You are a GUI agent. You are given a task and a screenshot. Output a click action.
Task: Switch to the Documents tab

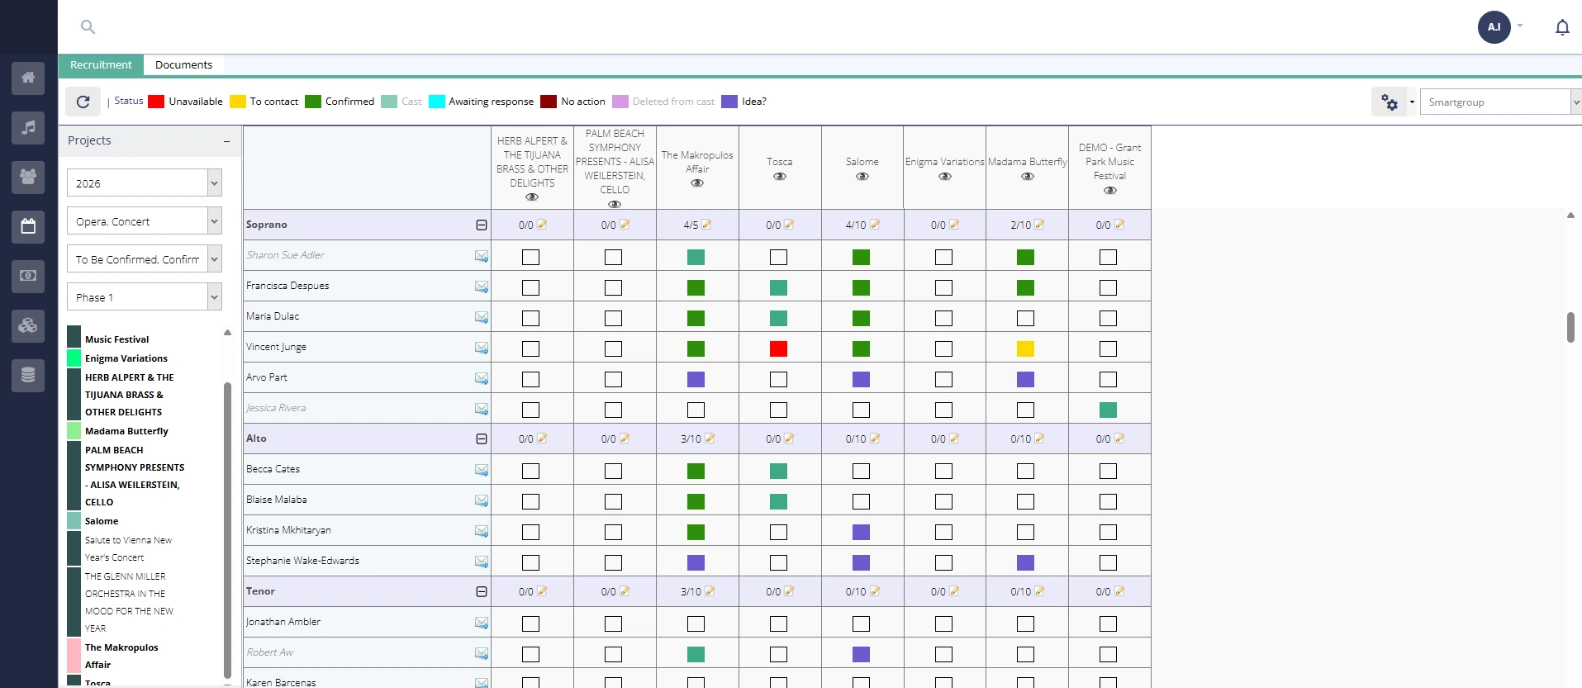[x=183, y=65]
